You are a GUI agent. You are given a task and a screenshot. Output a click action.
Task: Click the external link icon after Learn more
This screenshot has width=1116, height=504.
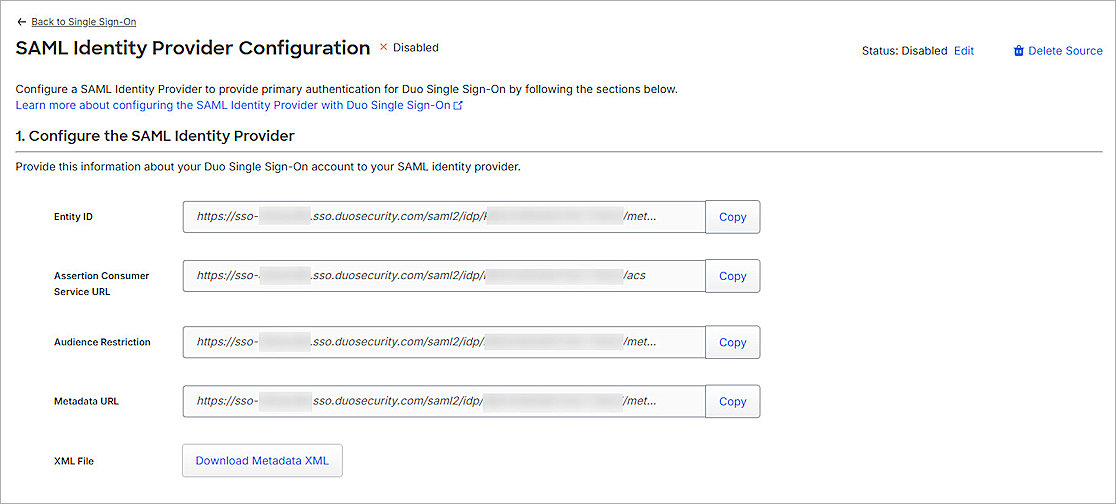coord(458,105)
